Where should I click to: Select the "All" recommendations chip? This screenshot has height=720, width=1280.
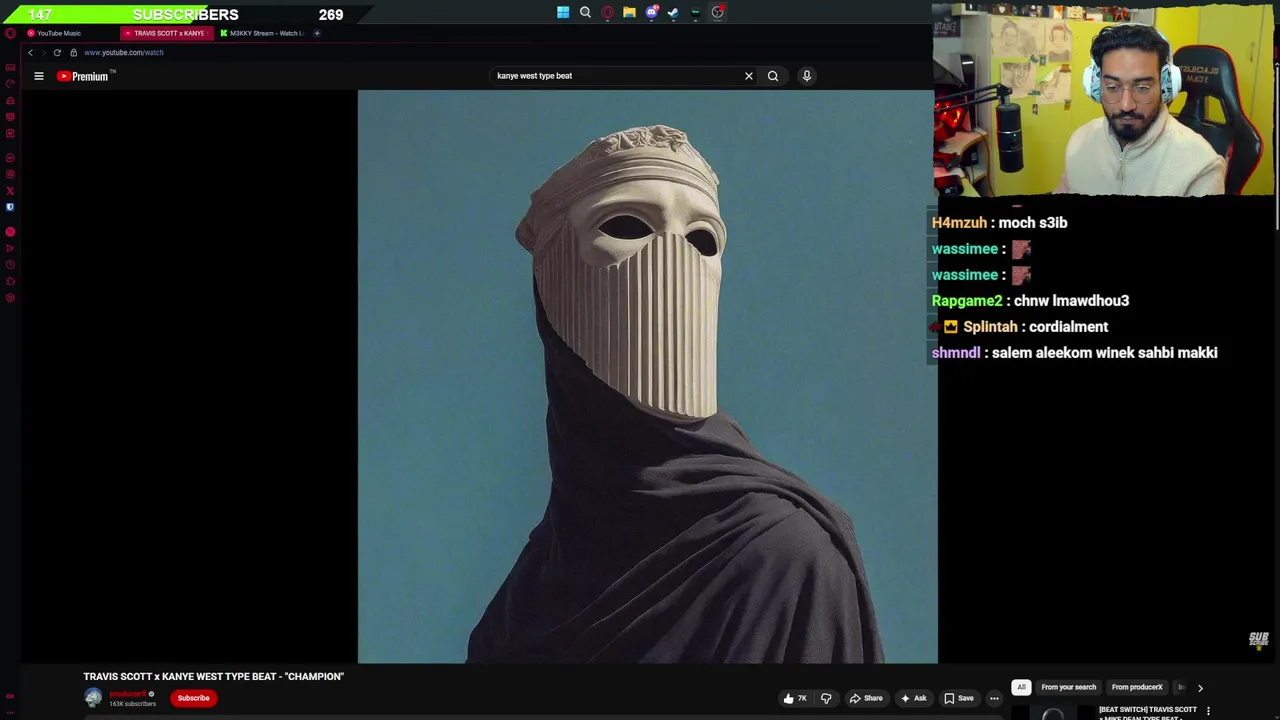tap(1021, 687)
